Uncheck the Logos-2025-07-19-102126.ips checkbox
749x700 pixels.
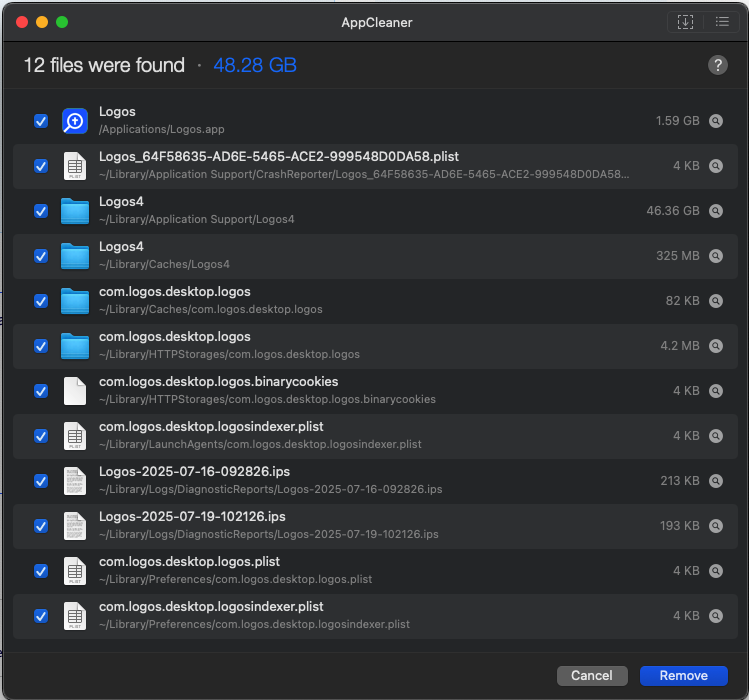(41, 526)
